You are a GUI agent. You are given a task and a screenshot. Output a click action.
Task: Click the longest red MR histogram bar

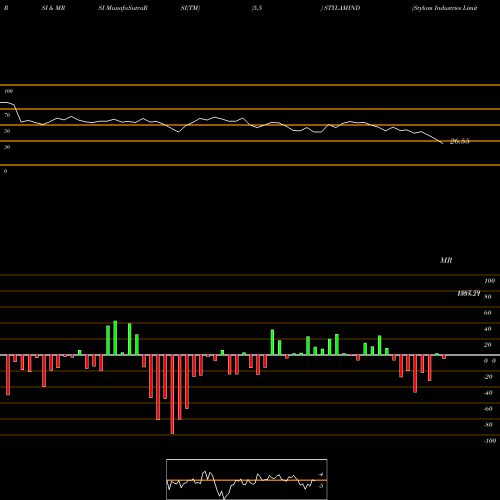[x=172, y=394]
